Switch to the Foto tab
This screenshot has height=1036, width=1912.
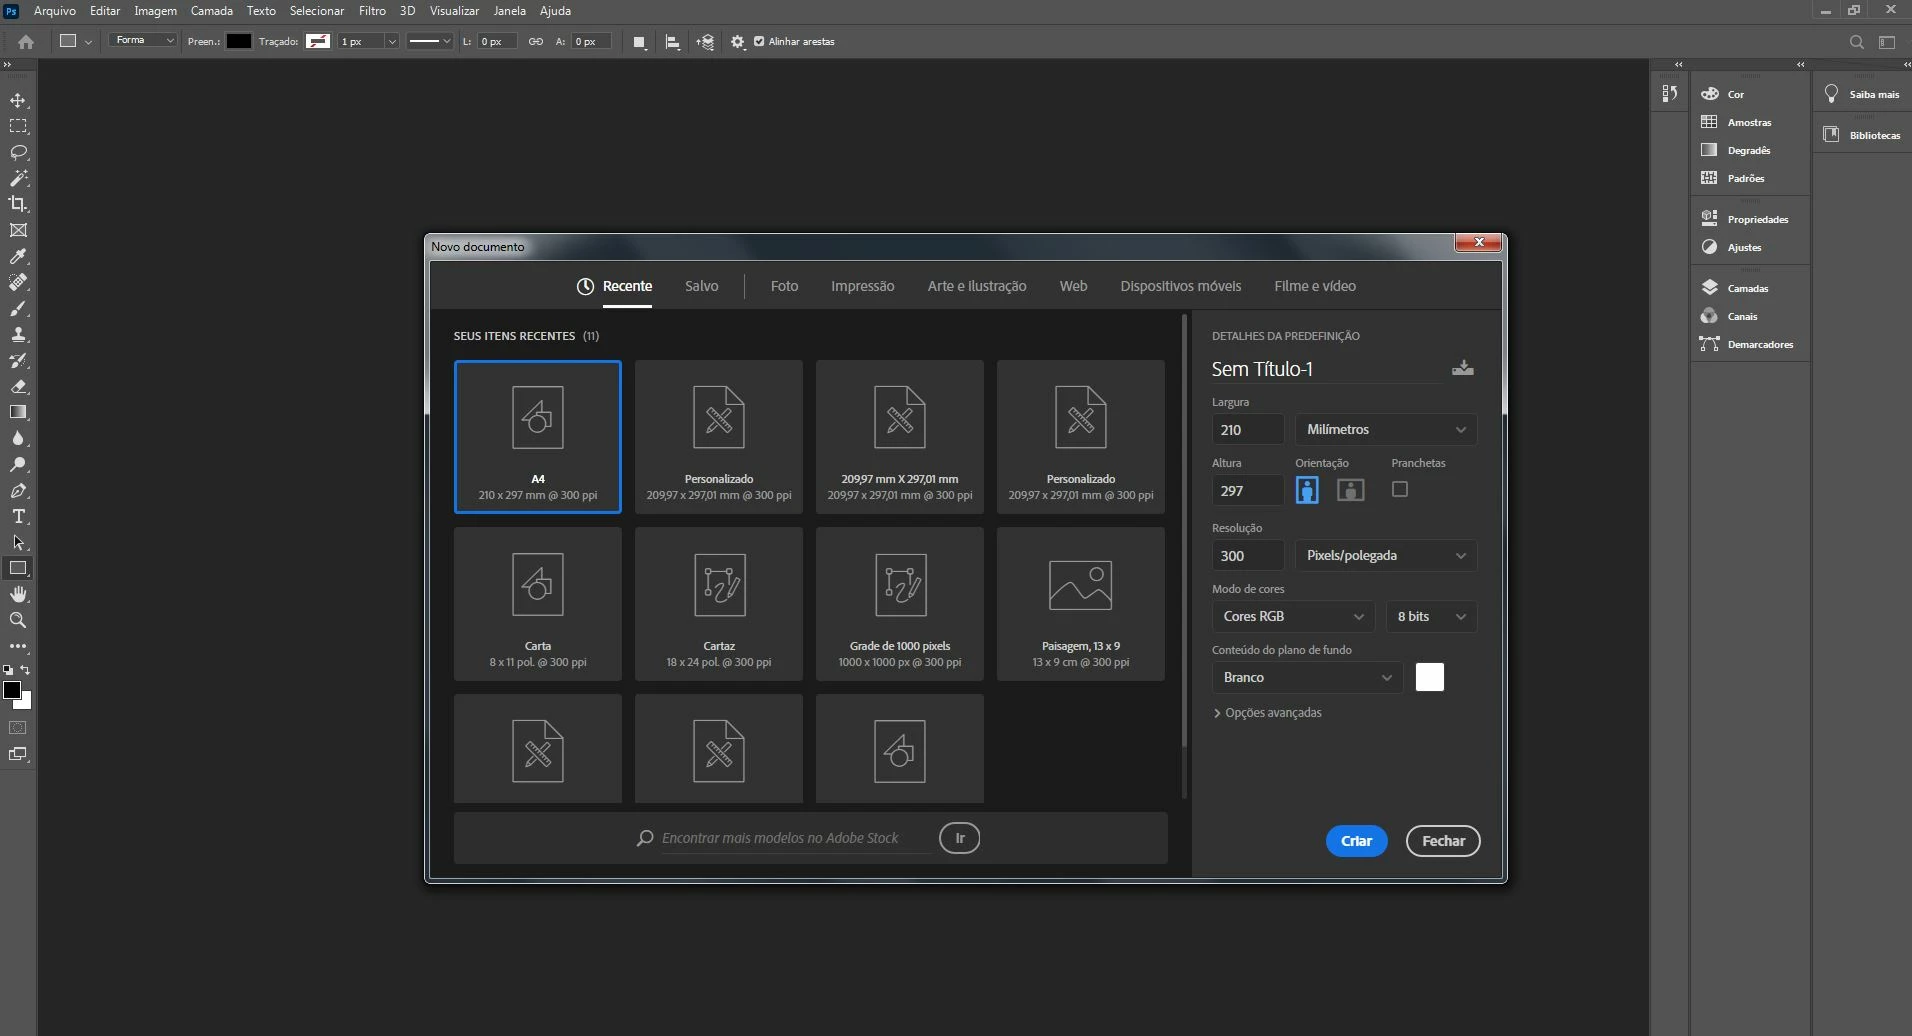pyautogui.click(x=784, y=286)
